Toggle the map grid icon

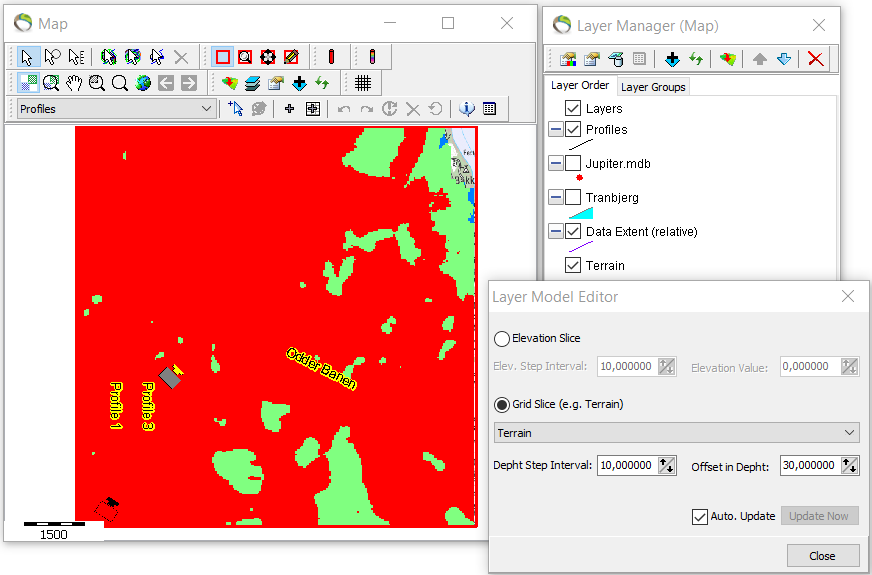(363, 83)
